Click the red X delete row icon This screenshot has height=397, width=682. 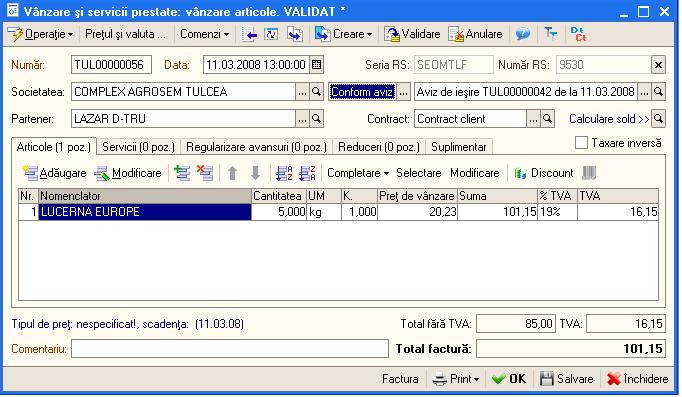click(x=205, y=173)
